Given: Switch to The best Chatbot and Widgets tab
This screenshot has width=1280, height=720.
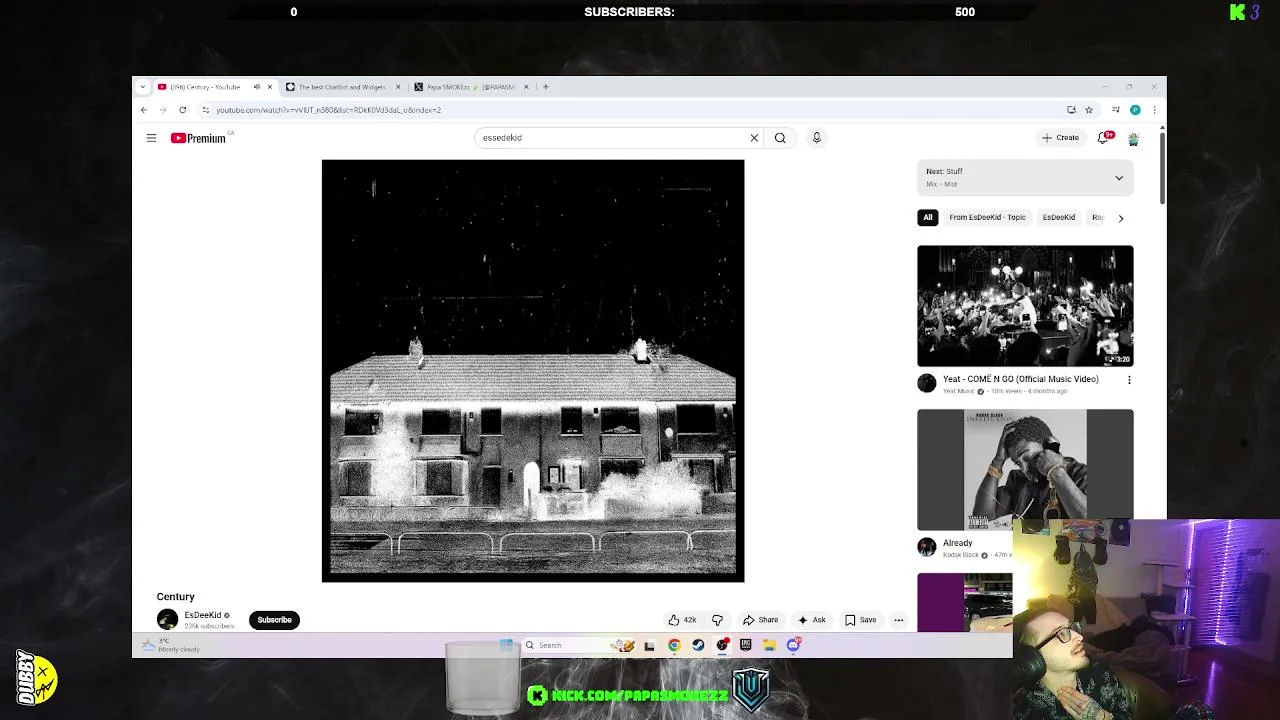Looking at the screenshot, I should [x=342, y=87].
